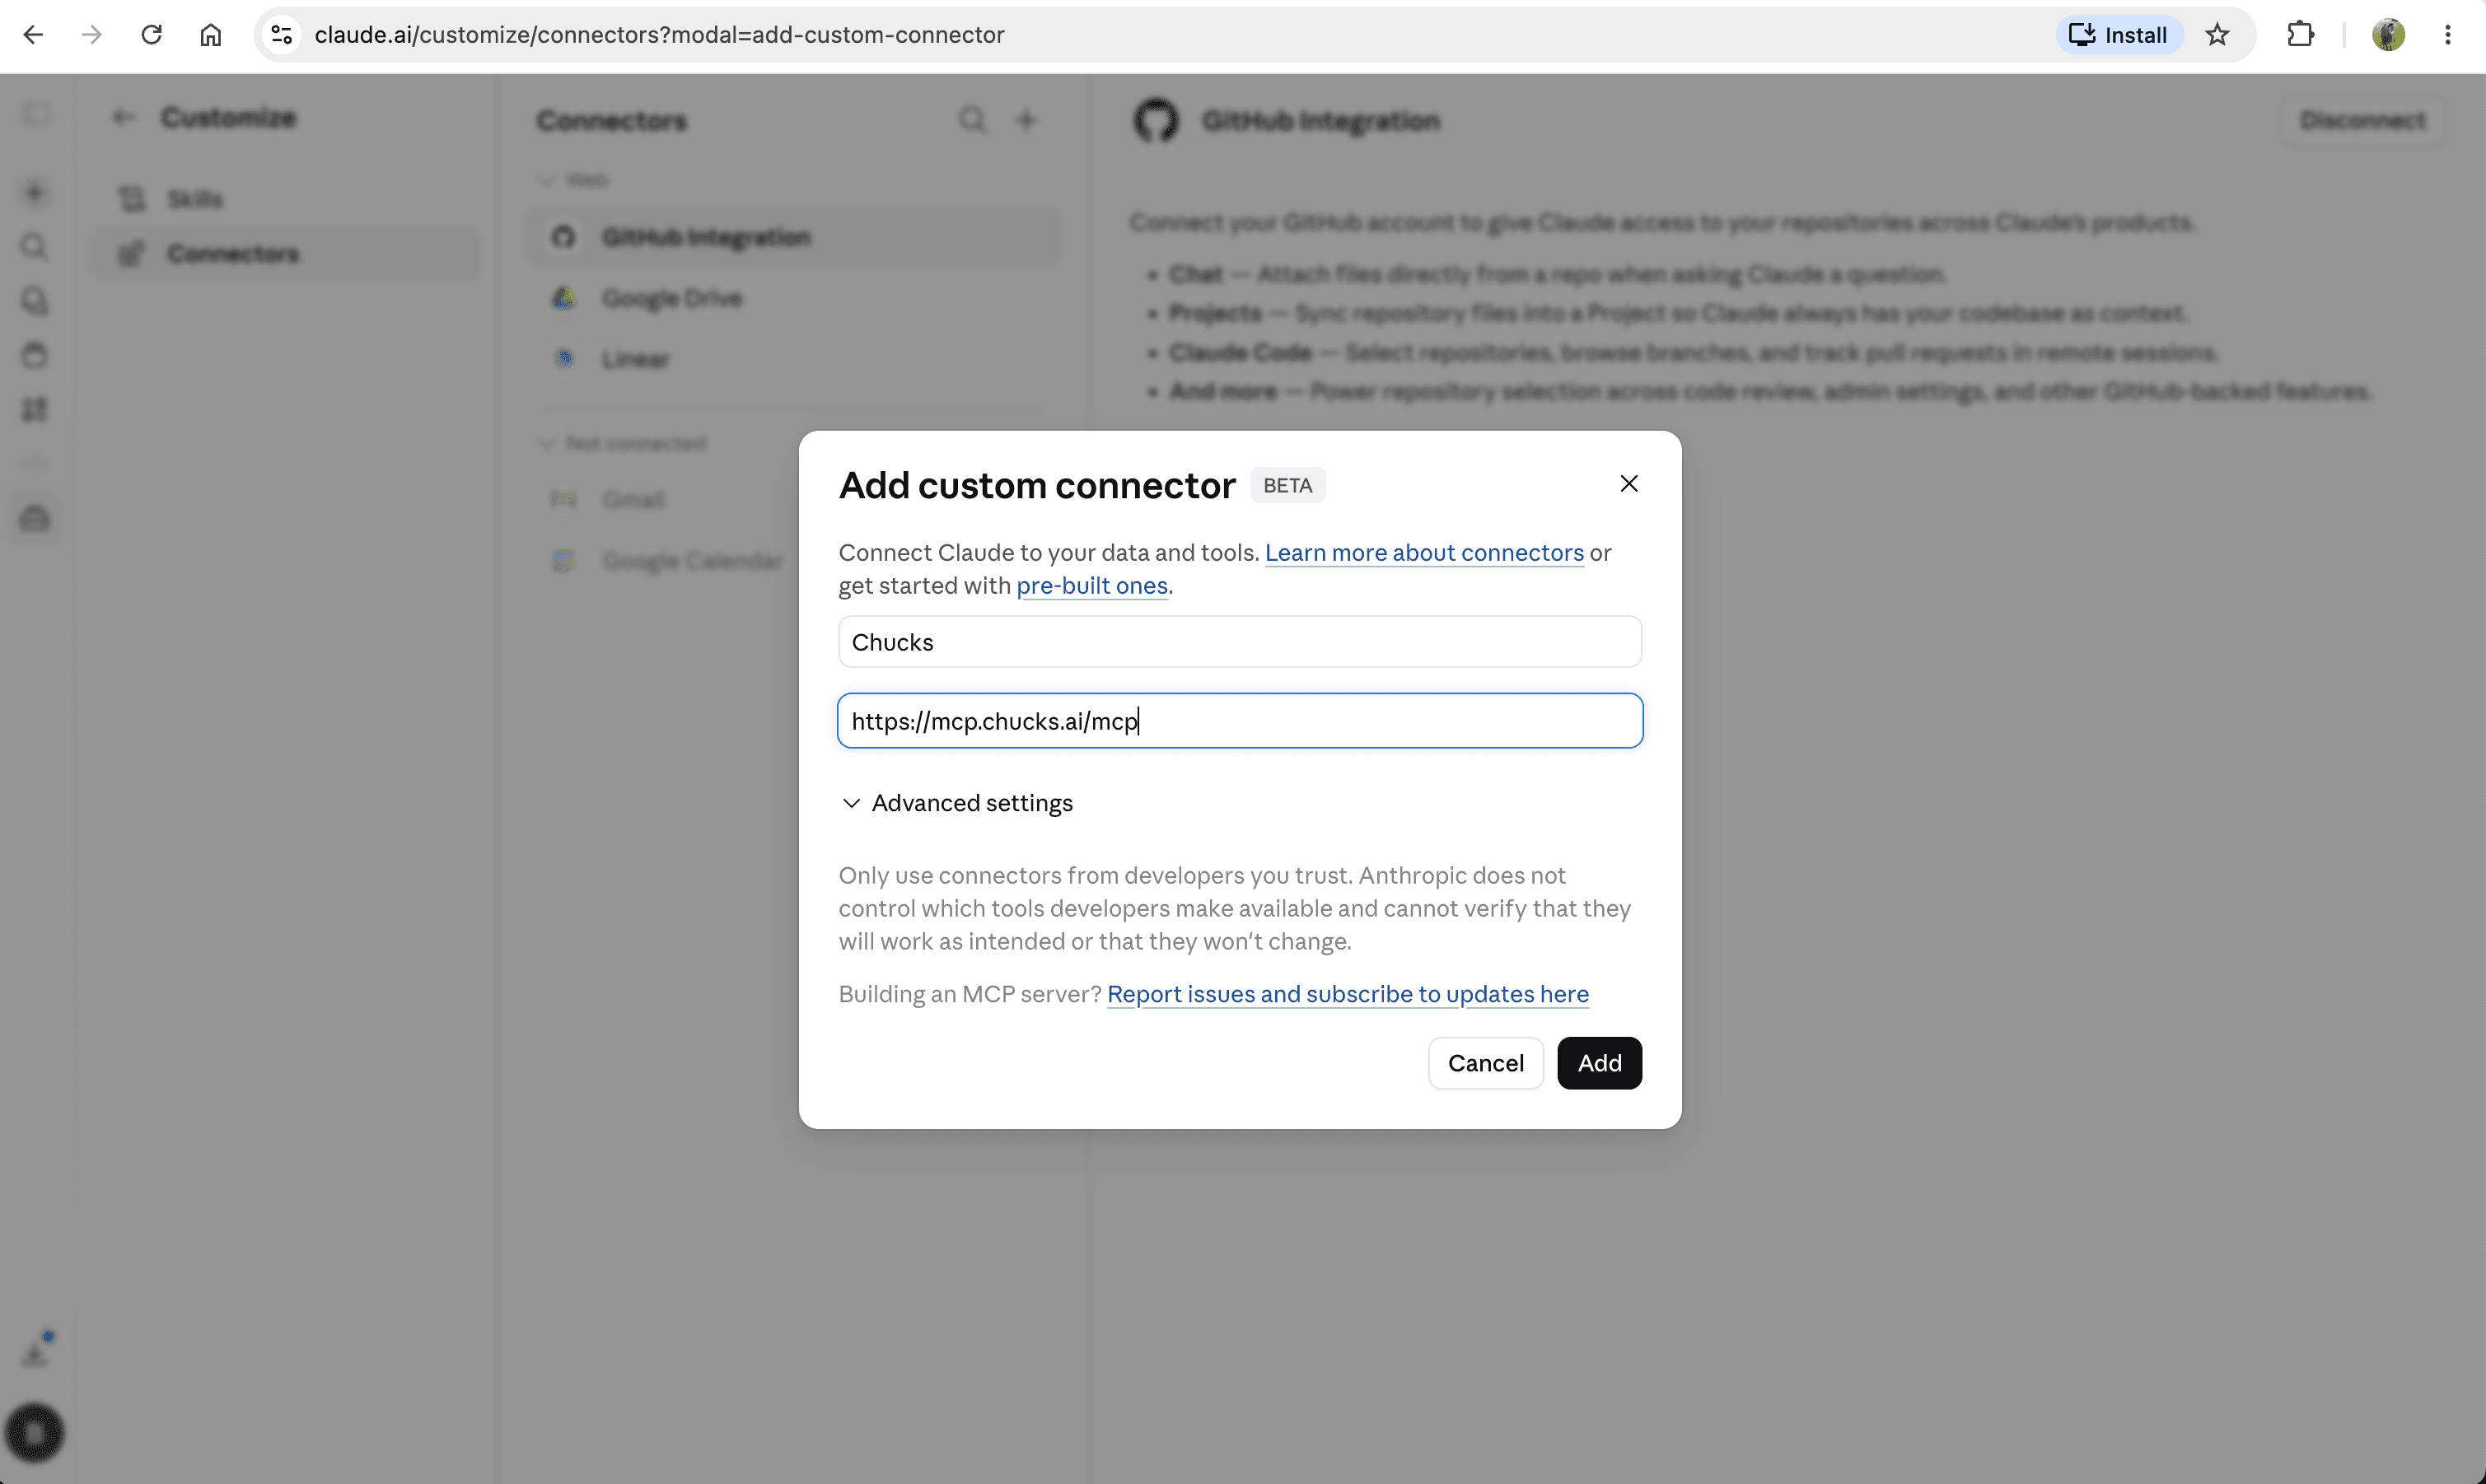This screenshot has width=2486, height=1484.
Task: Click the GitHub logo in detail header
Action: coord(1156,121)
